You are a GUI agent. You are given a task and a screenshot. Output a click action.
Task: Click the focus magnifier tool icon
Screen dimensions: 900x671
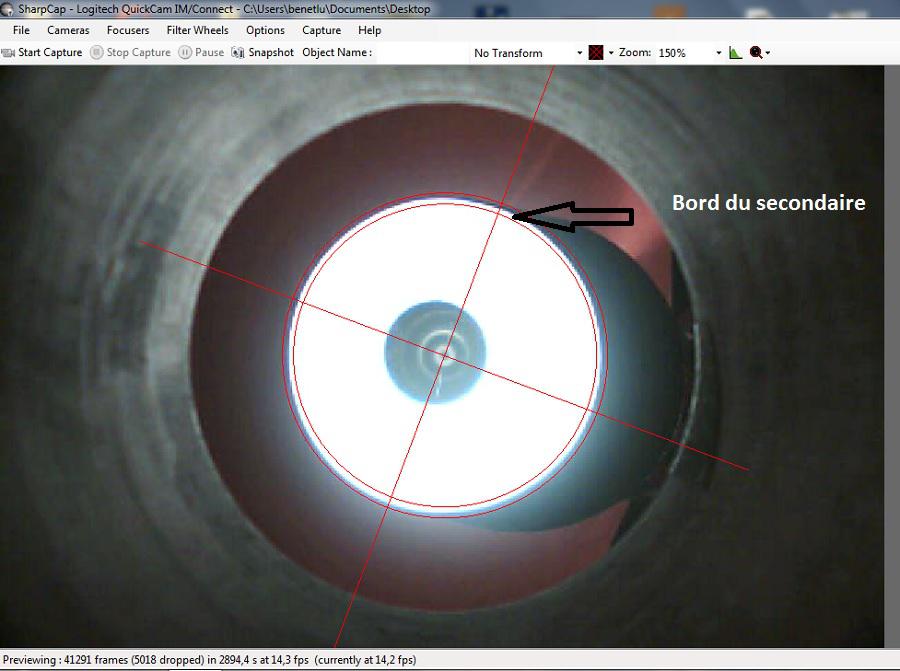(x=756, y=53)
